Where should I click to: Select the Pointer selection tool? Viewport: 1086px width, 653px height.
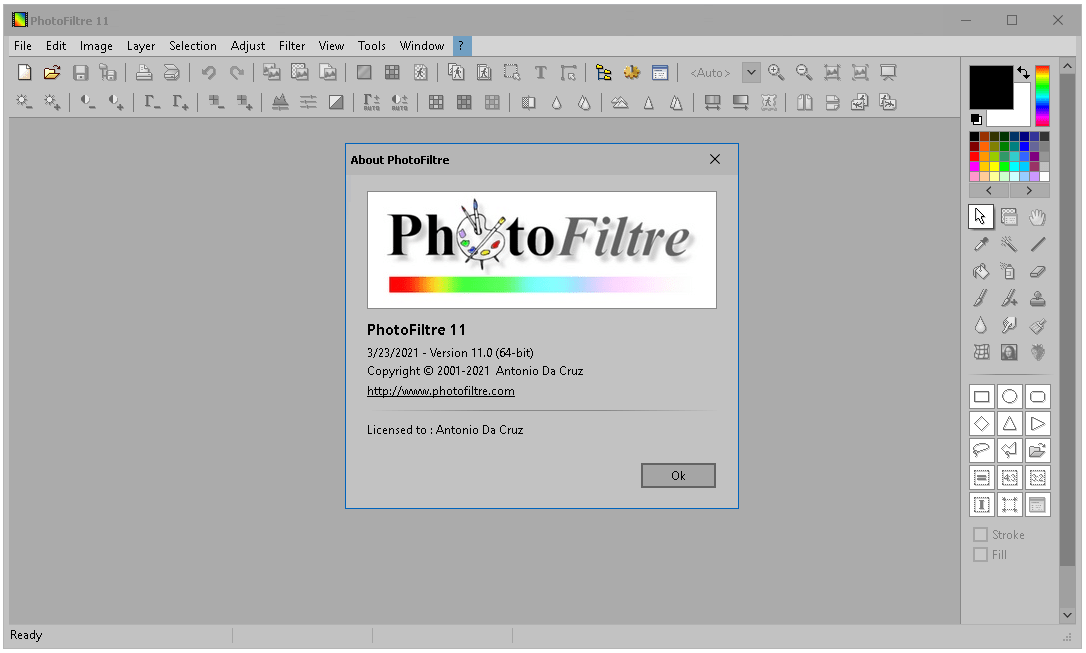click(981, 217)
